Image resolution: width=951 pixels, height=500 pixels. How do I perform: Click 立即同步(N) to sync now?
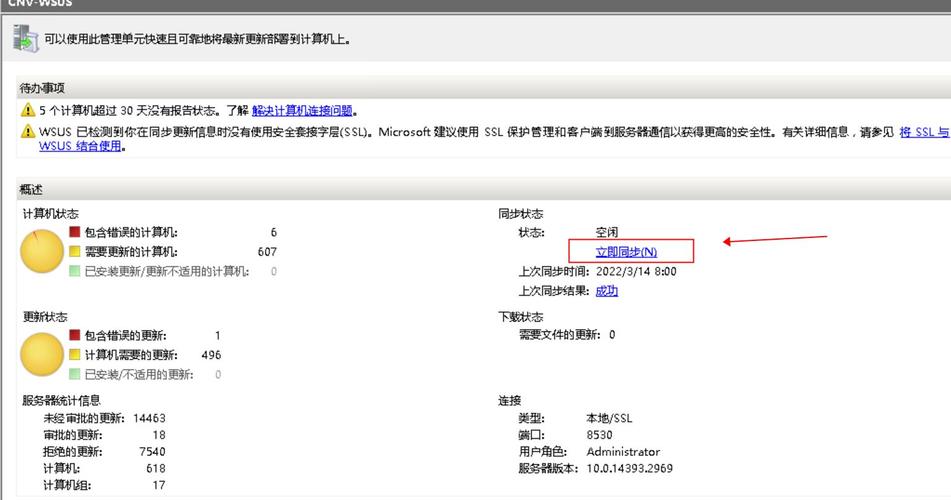626,252
